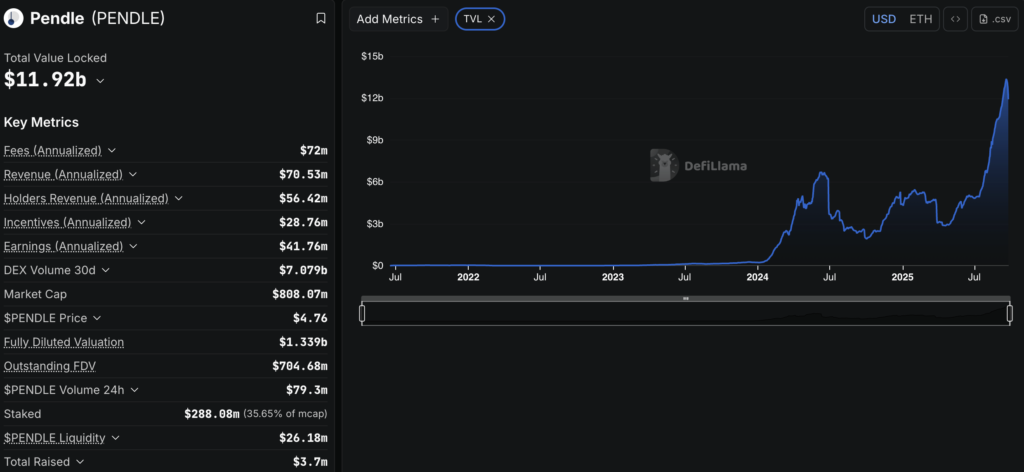Click the plus icon on Add Metrics
The width and height of the screenshot is (1024, 472).
coord(435,19)
